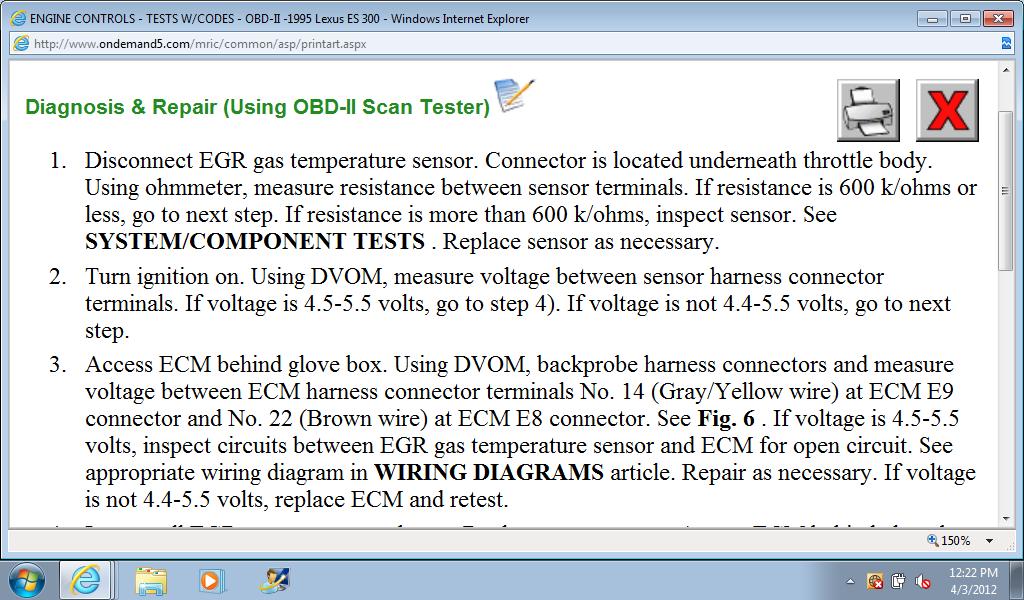
Task: Click the date 4/3/2012 in tray
Action: point(973,588)
